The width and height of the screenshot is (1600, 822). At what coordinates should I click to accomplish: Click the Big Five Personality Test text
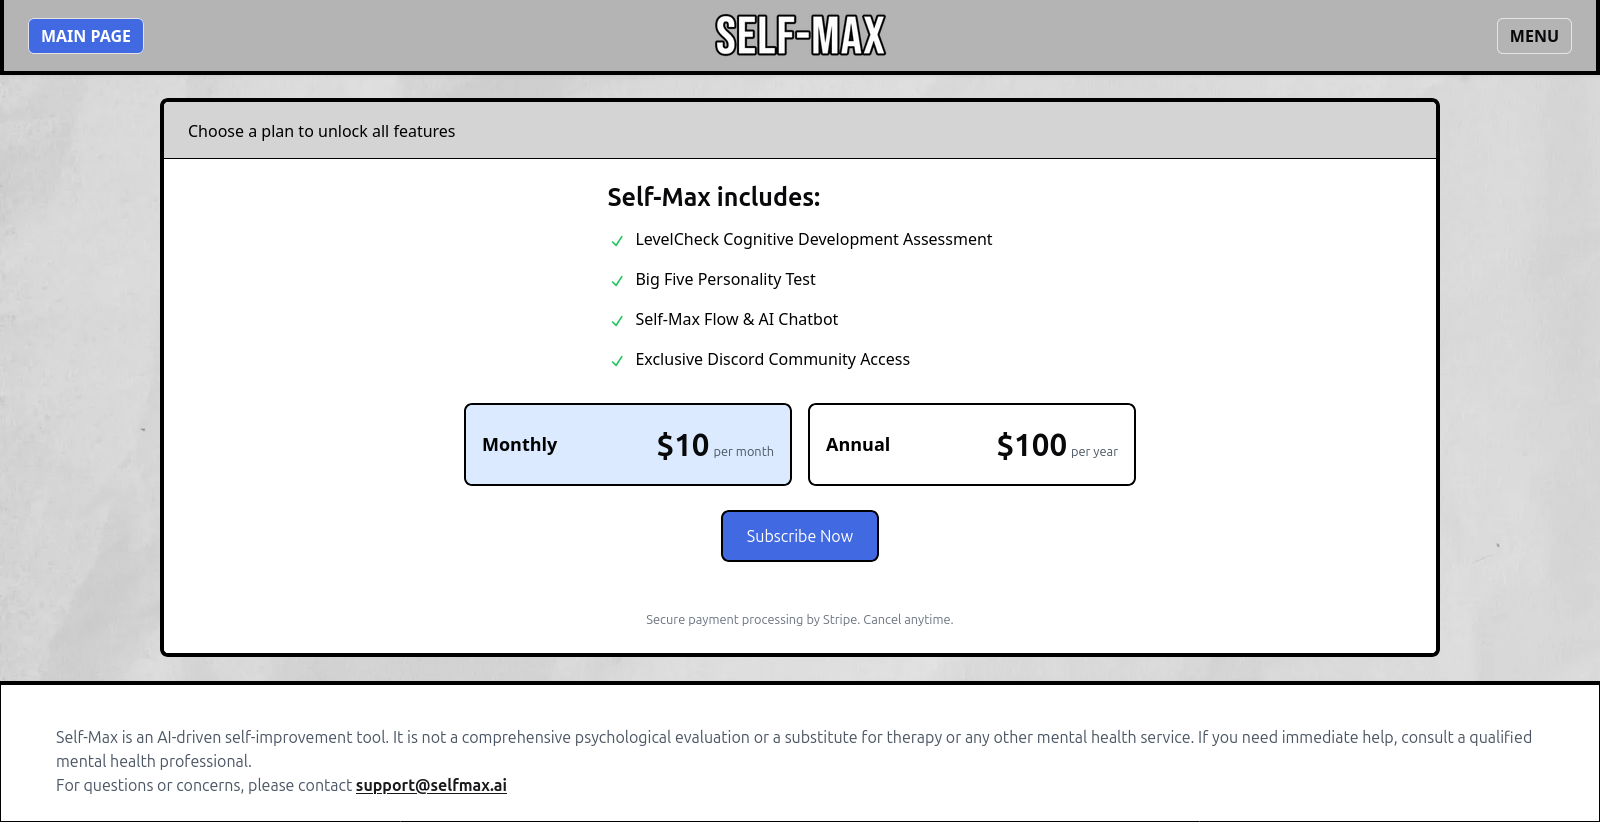[x=725, y=280]
